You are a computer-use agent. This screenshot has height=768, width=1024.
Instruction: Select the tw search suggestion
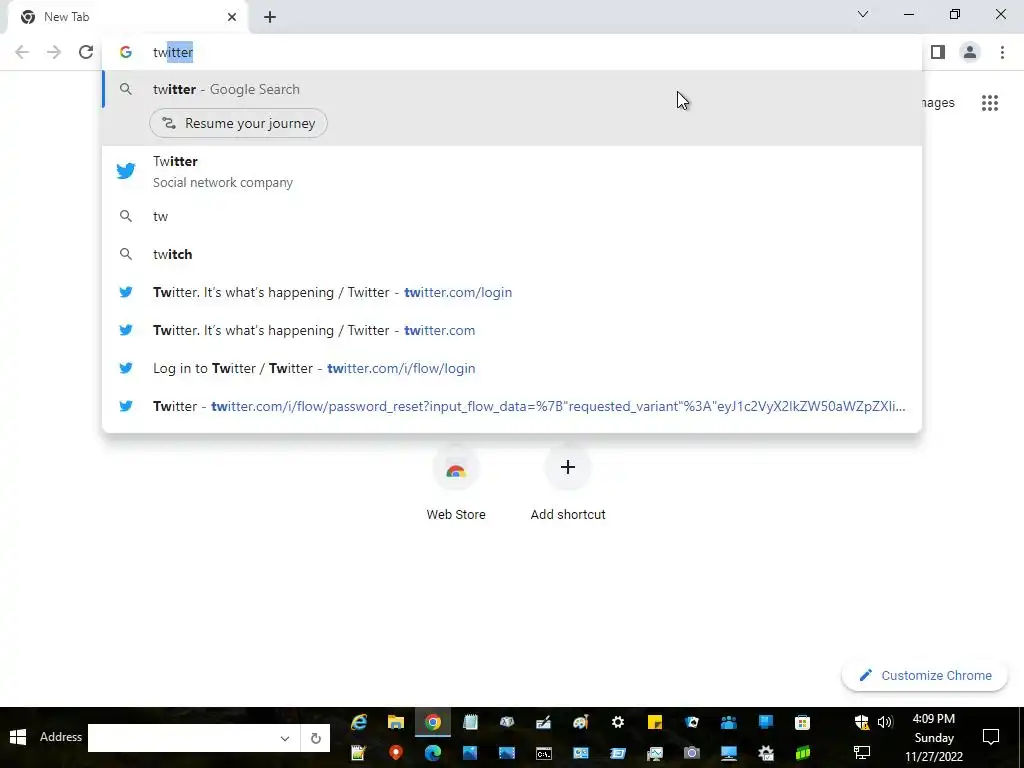[512, 216]
